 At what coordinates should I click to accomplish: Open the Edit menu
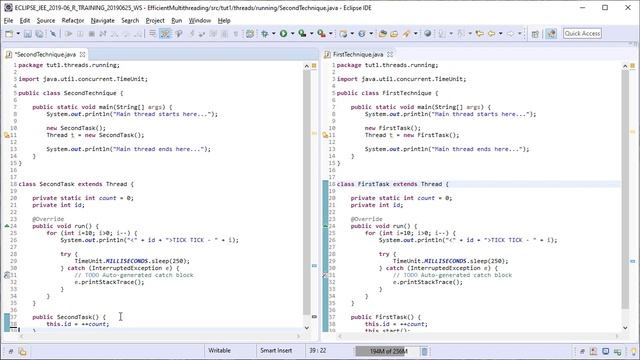tap(25, 20)
